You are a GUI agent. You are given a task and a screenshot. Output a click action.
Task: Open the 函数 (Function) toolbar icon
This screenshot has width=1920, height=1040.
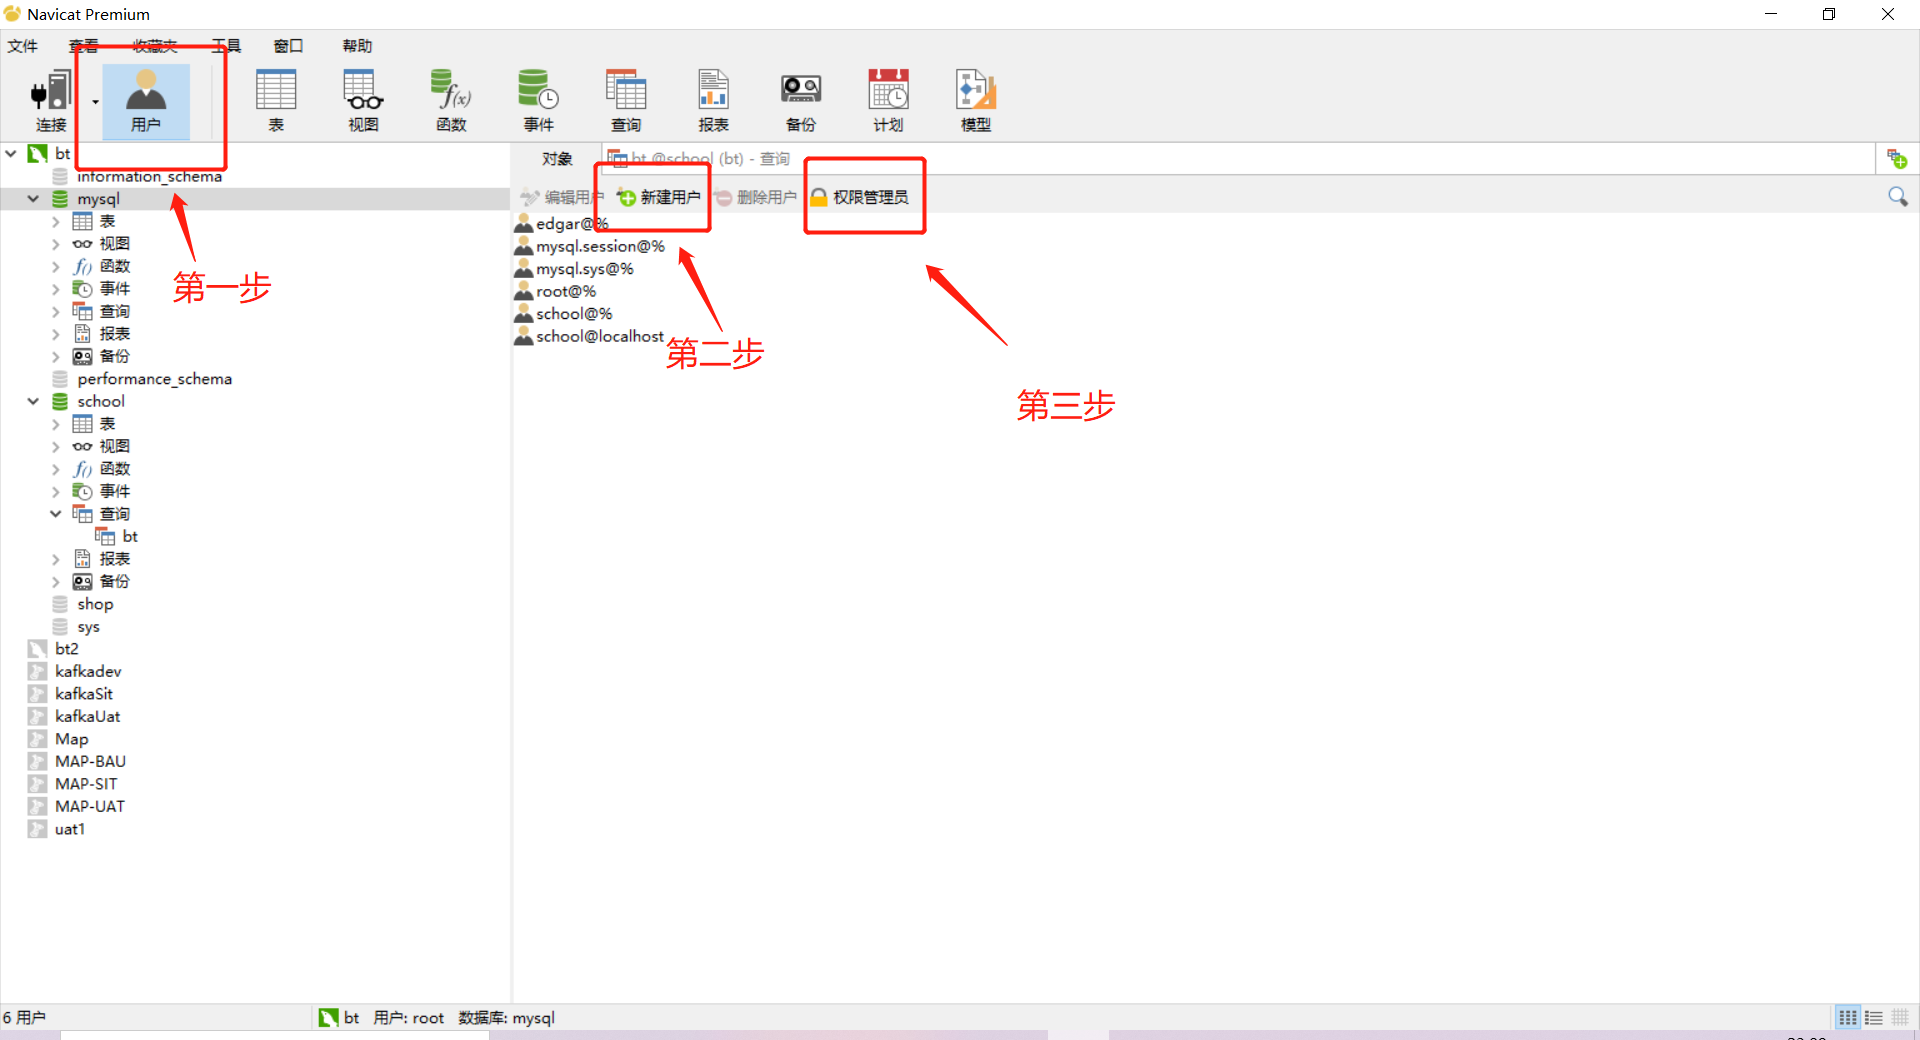451,101
